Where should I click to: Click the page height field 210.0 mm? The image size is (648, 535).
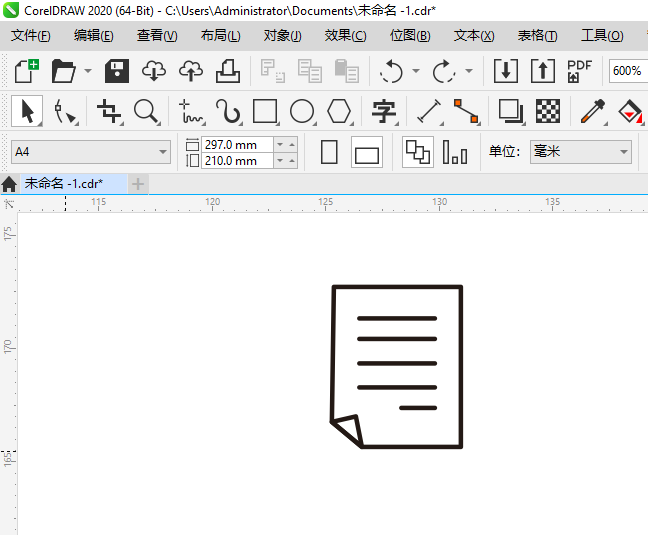point(237,161)
